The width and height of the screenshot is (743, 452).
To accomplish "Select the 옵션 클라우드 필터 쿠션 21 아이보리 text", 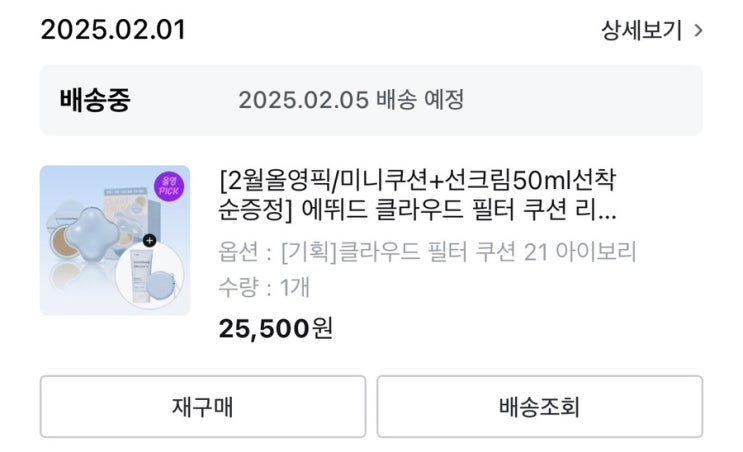I will click(427, 251).
